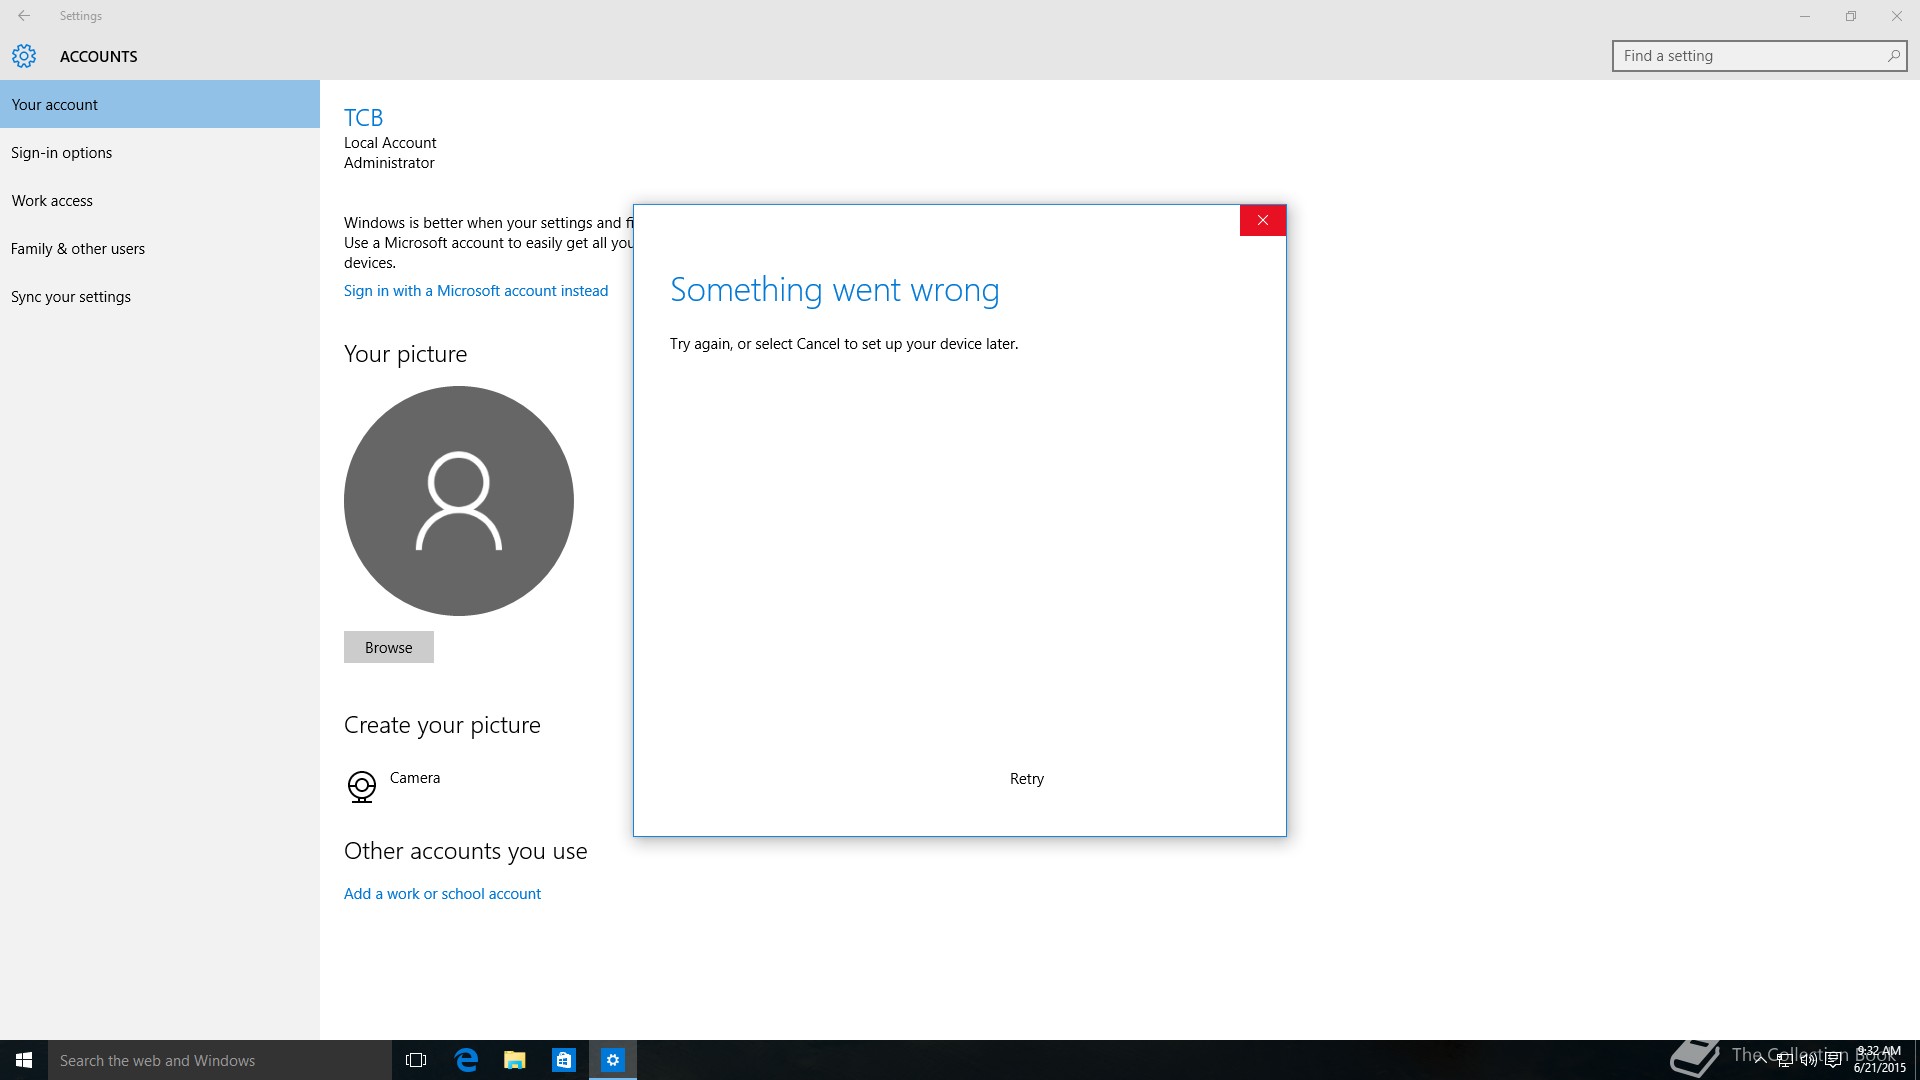
Task: Click the Settings taskbar icon
Action: coord(613,1060)
